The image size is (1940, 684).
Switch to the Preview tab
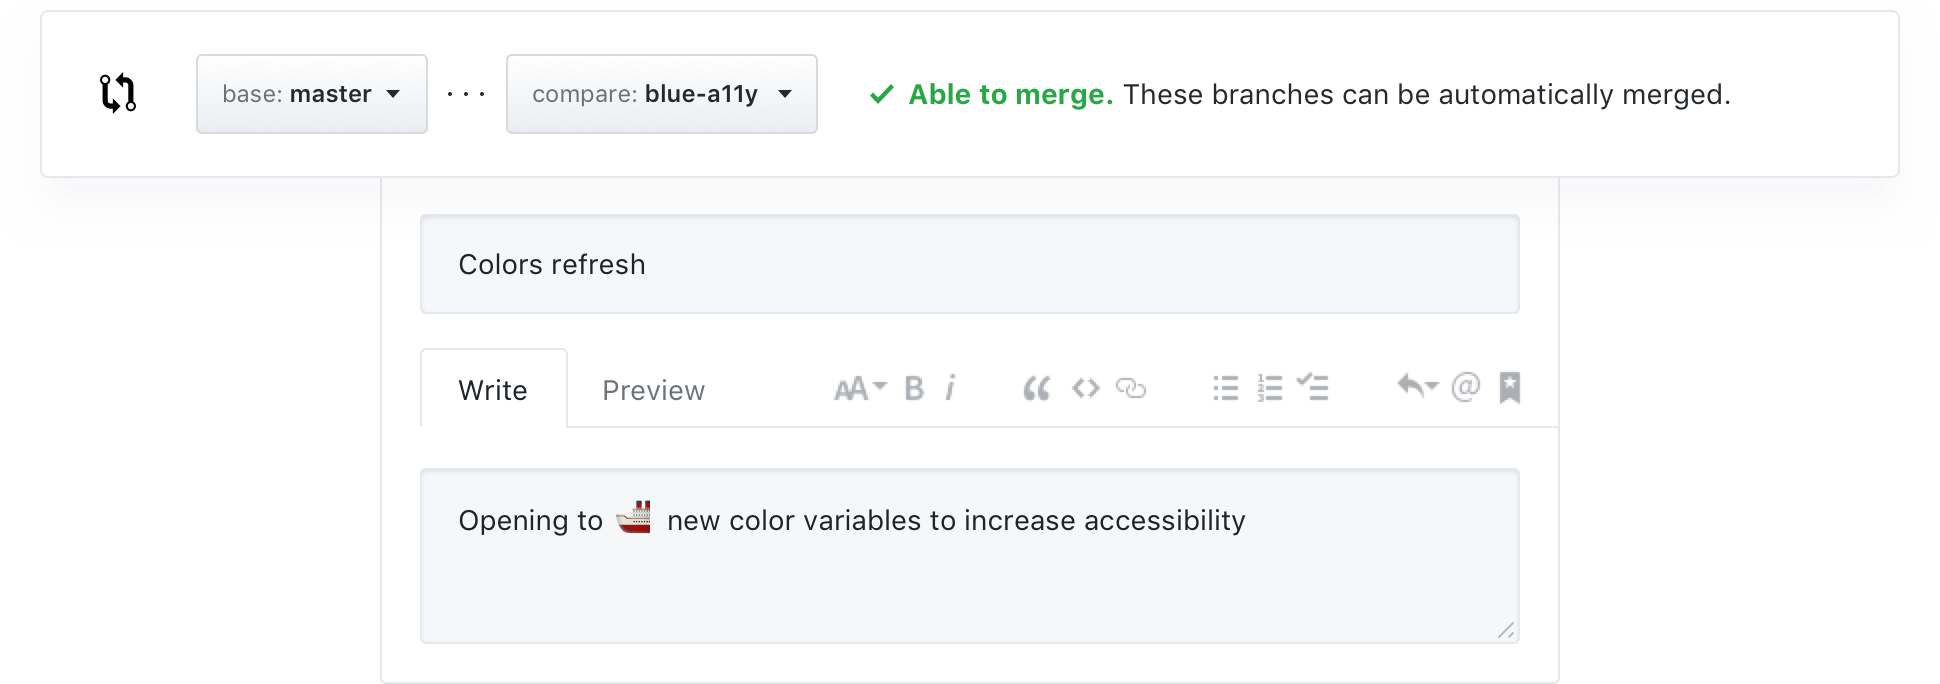pos(654,390)
